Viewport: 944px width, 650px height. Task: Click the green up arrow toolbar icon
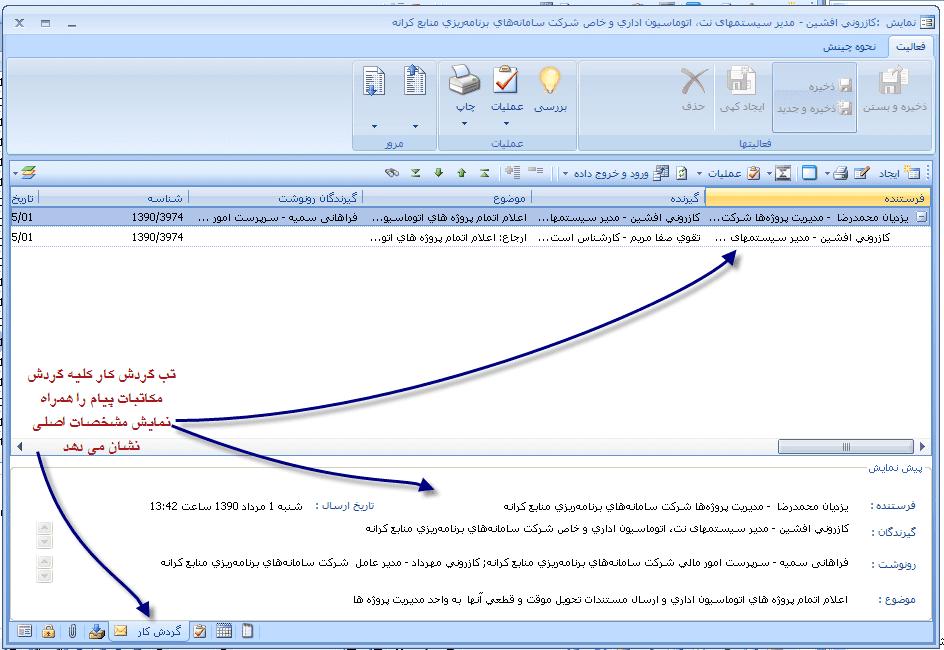461,173
